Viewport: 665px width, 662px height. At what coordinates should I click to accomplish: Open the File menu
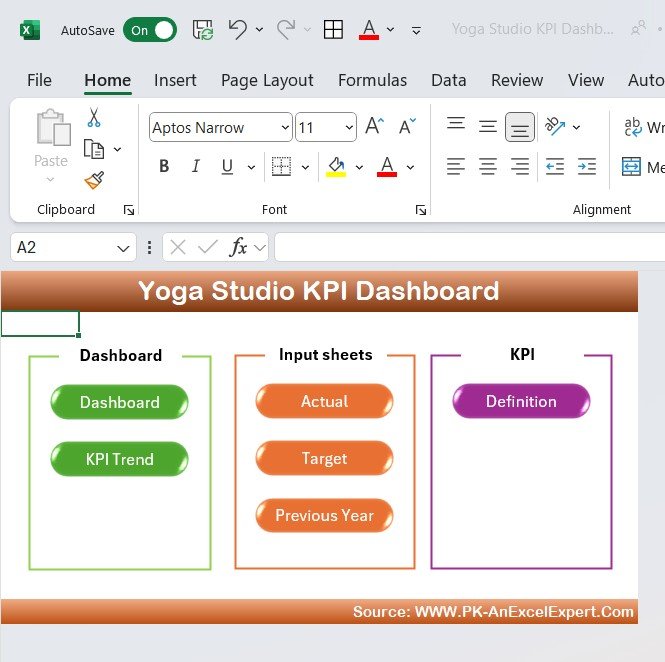pyautogui.click(x=39, y=80)
